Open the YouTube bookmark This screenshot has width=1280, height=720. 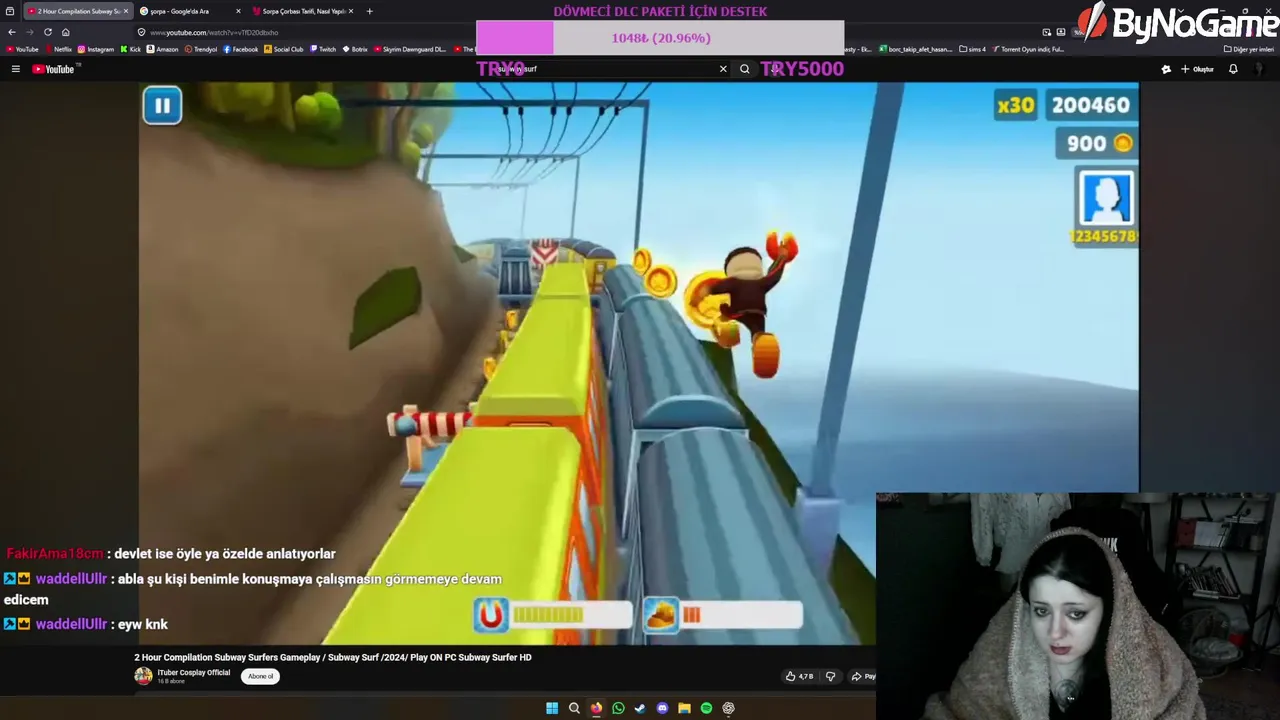click(x=22, y=49)
